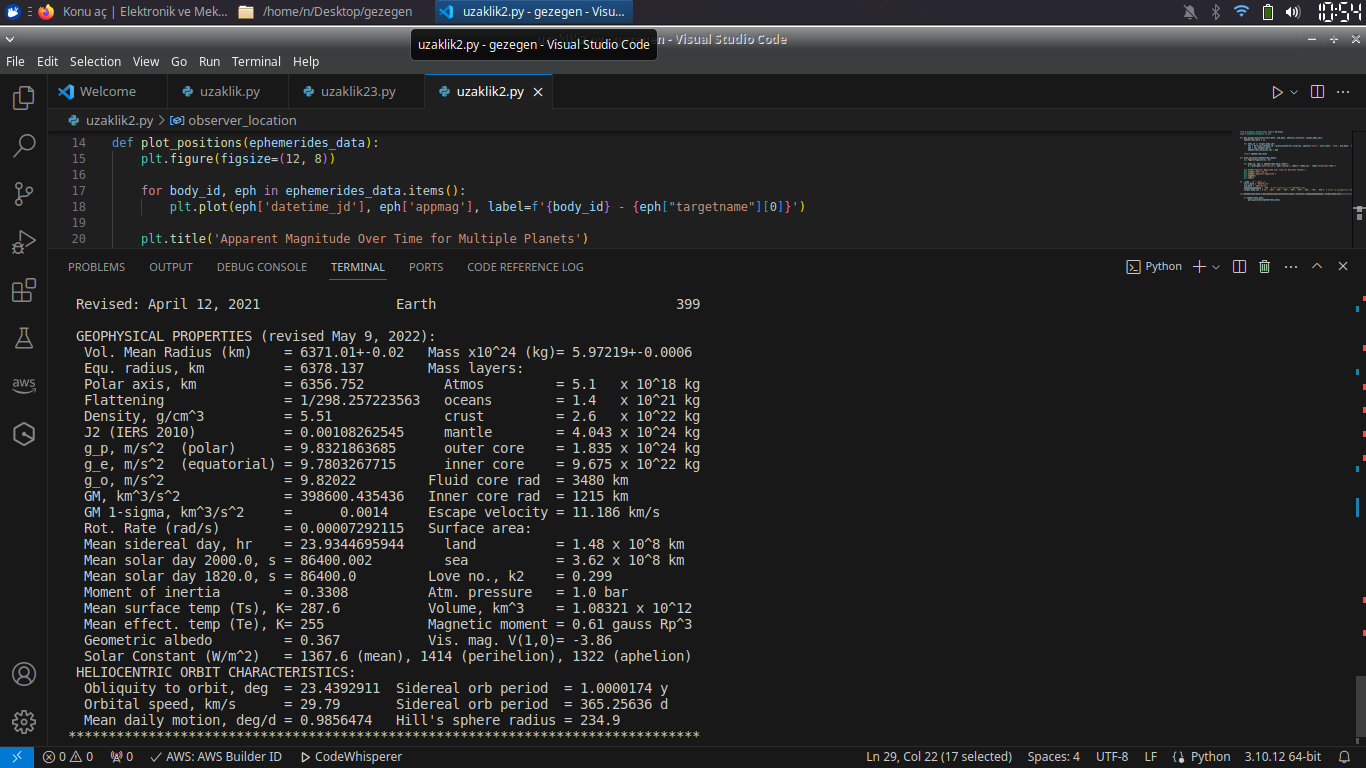Run the Python file with play button
1366x768 pixels.
tap(1277, 92)
